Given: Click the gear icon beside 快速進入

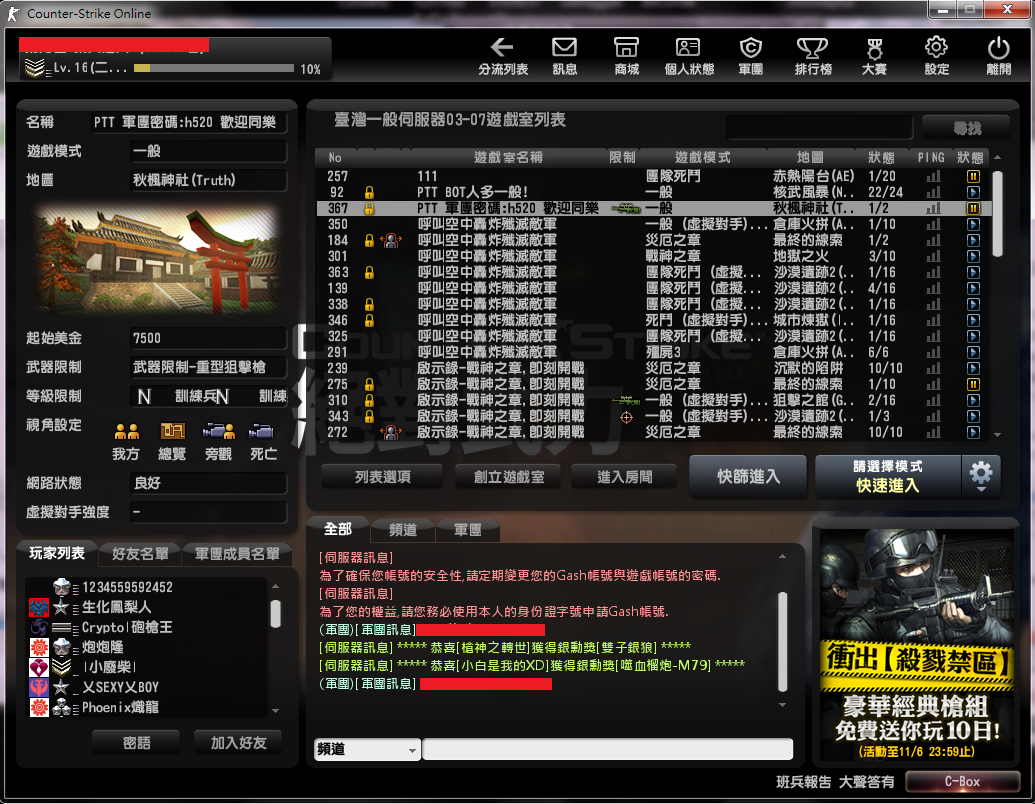Looking at the screenshot, I should (x=980, y=471).
